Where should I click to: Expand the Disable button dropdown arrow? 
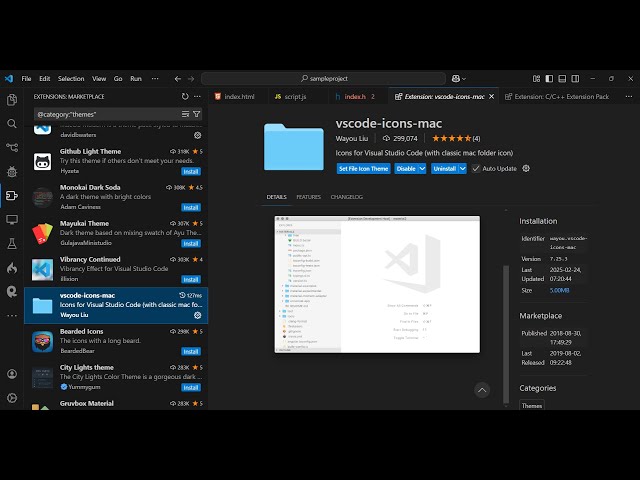pyautogui.click(x=424, y=169)
